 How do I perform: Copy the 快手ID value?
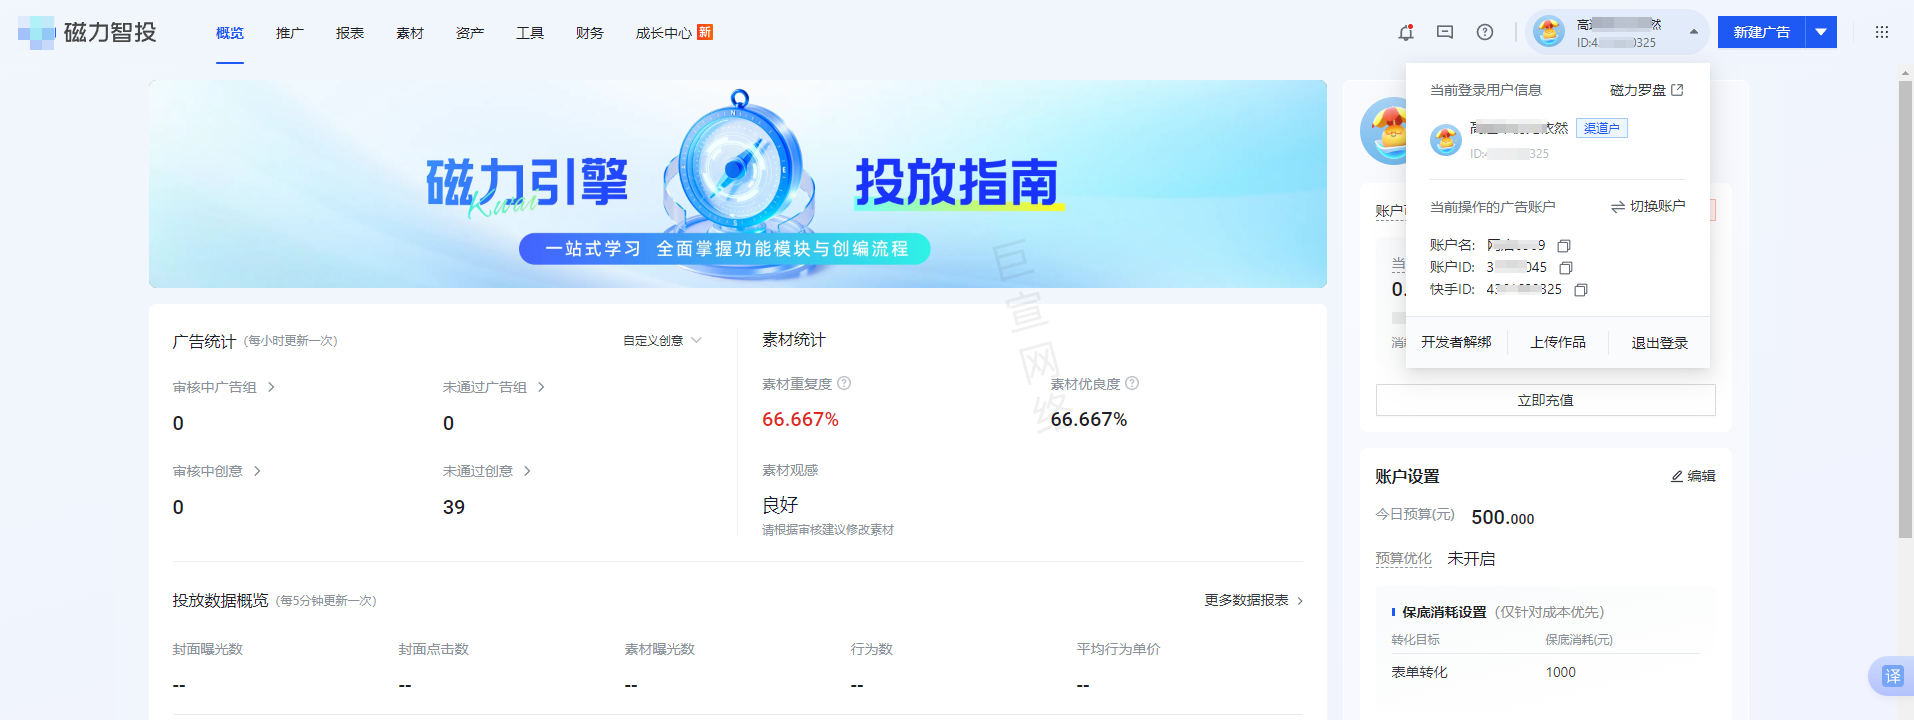tap(1581, 289)
